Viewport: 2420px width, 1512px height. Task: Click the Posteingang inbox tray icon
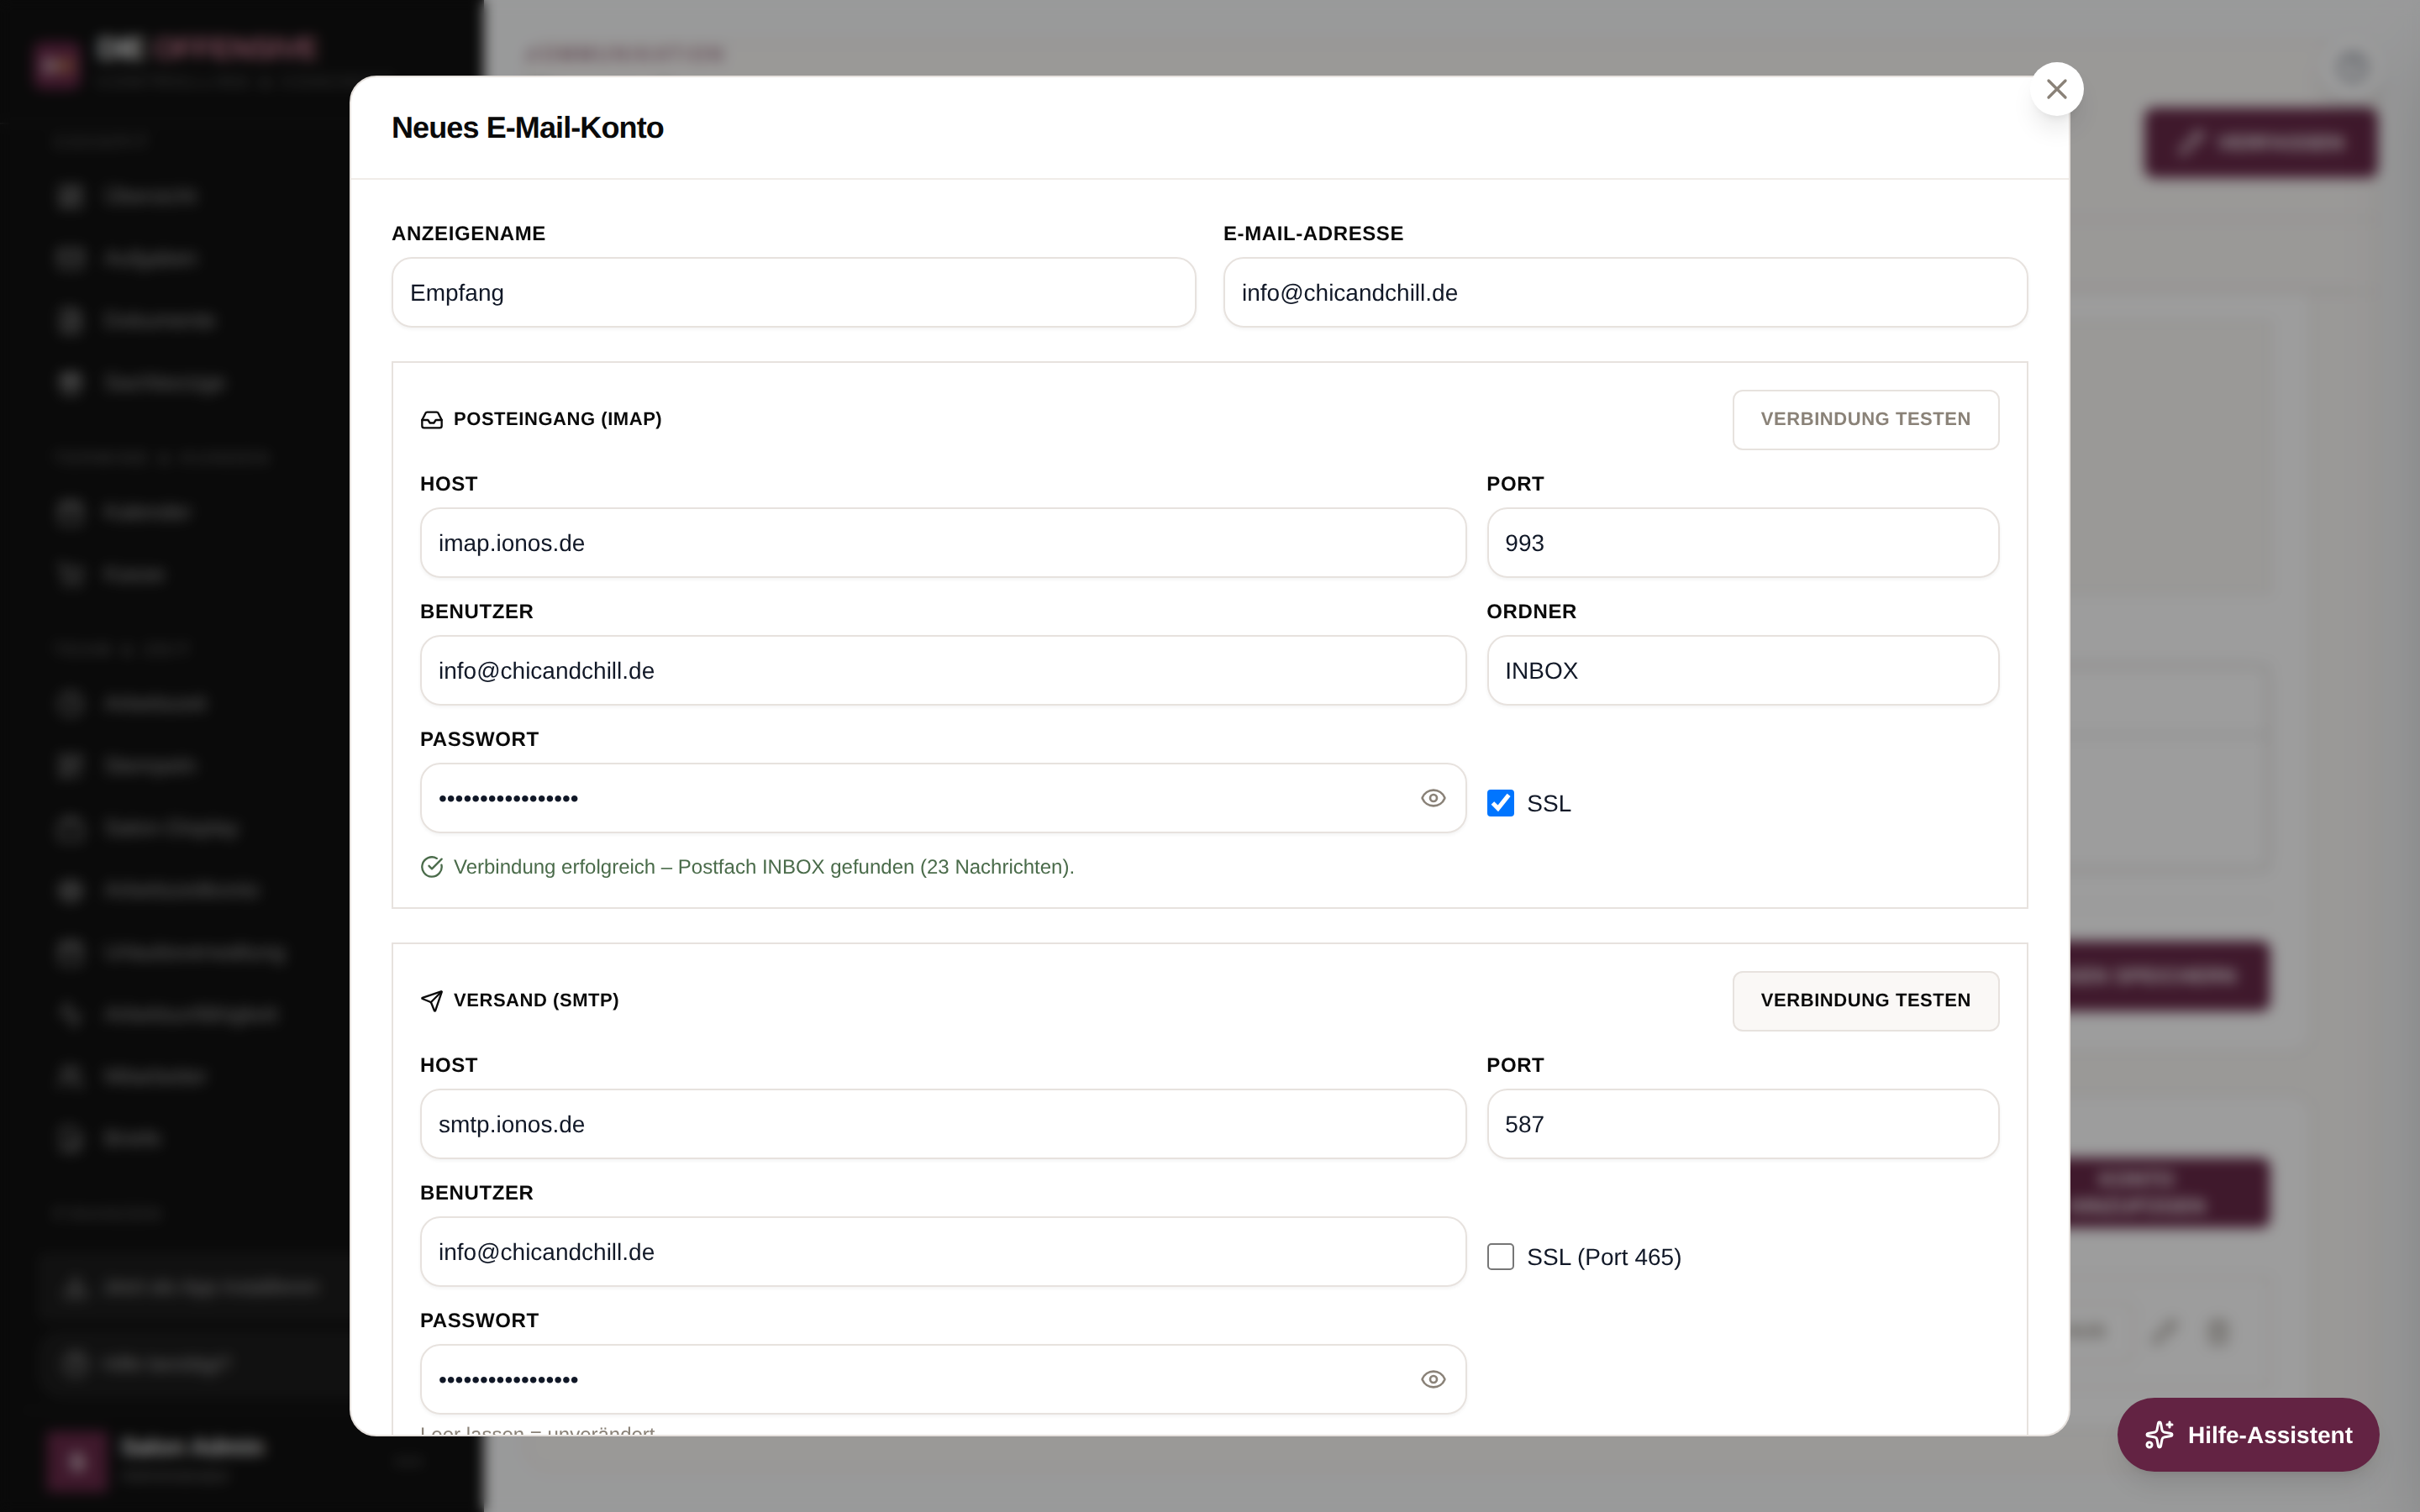click(432, 420)
